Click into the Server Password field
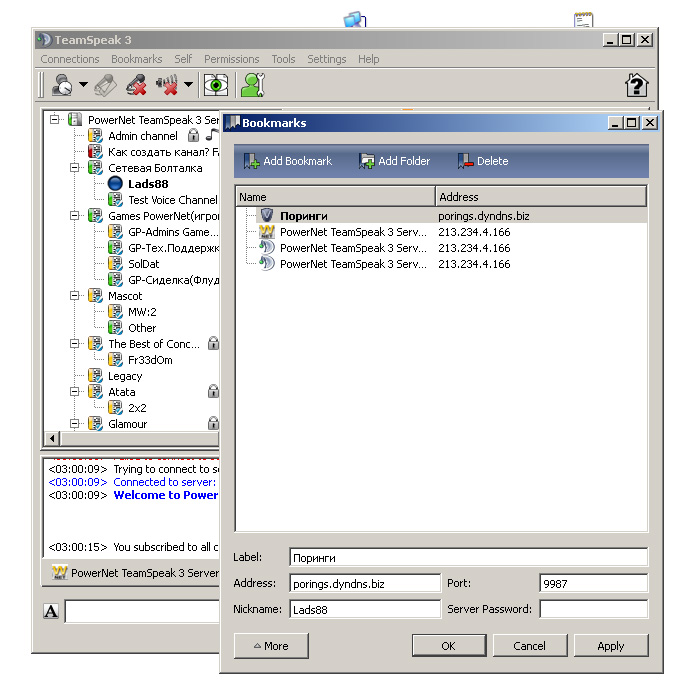Screen dimensions: 700x700 coord(593,609)
